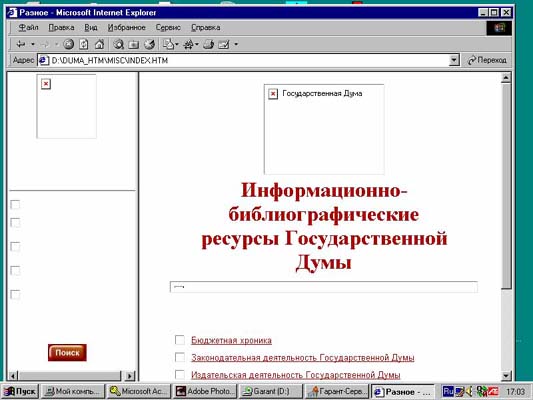Click the Ru language indicator in tray
This screenshot has width=533, height=400.
tap(448, 392)
